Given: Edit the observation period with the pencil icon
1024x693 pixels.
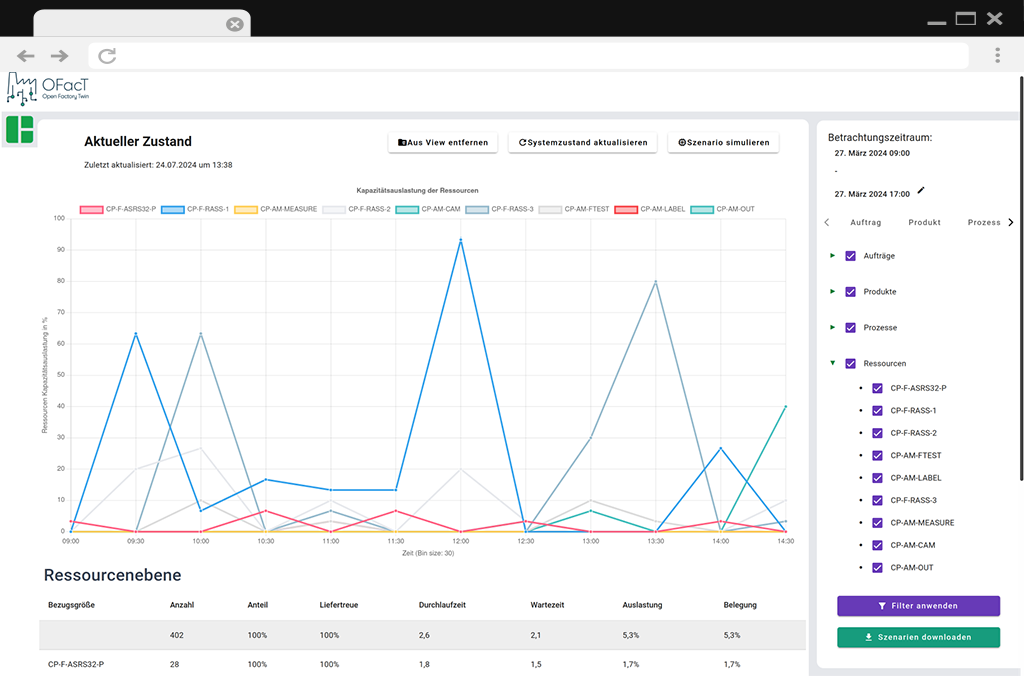Looking at the screenshot, I should 921,191.
